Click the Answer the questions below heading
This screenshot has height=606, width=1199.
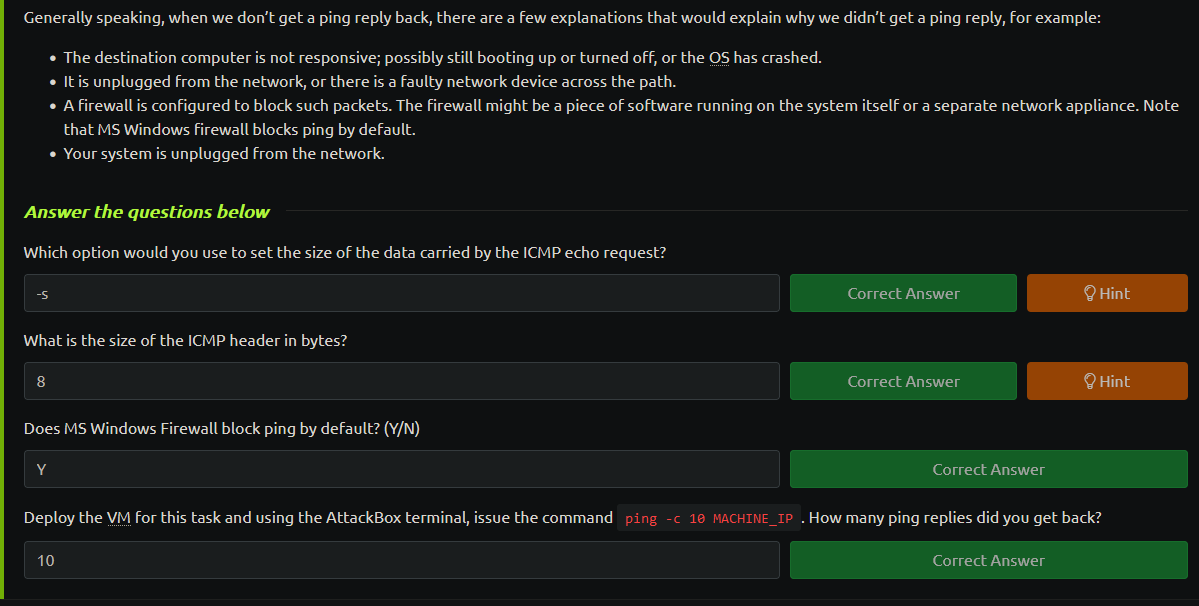tap(147, 212)
